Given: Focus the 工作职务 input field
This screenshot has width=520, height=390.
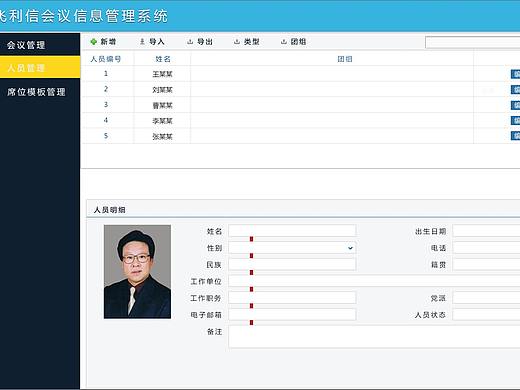Looking at the screenshot, I should pos(292,298).
